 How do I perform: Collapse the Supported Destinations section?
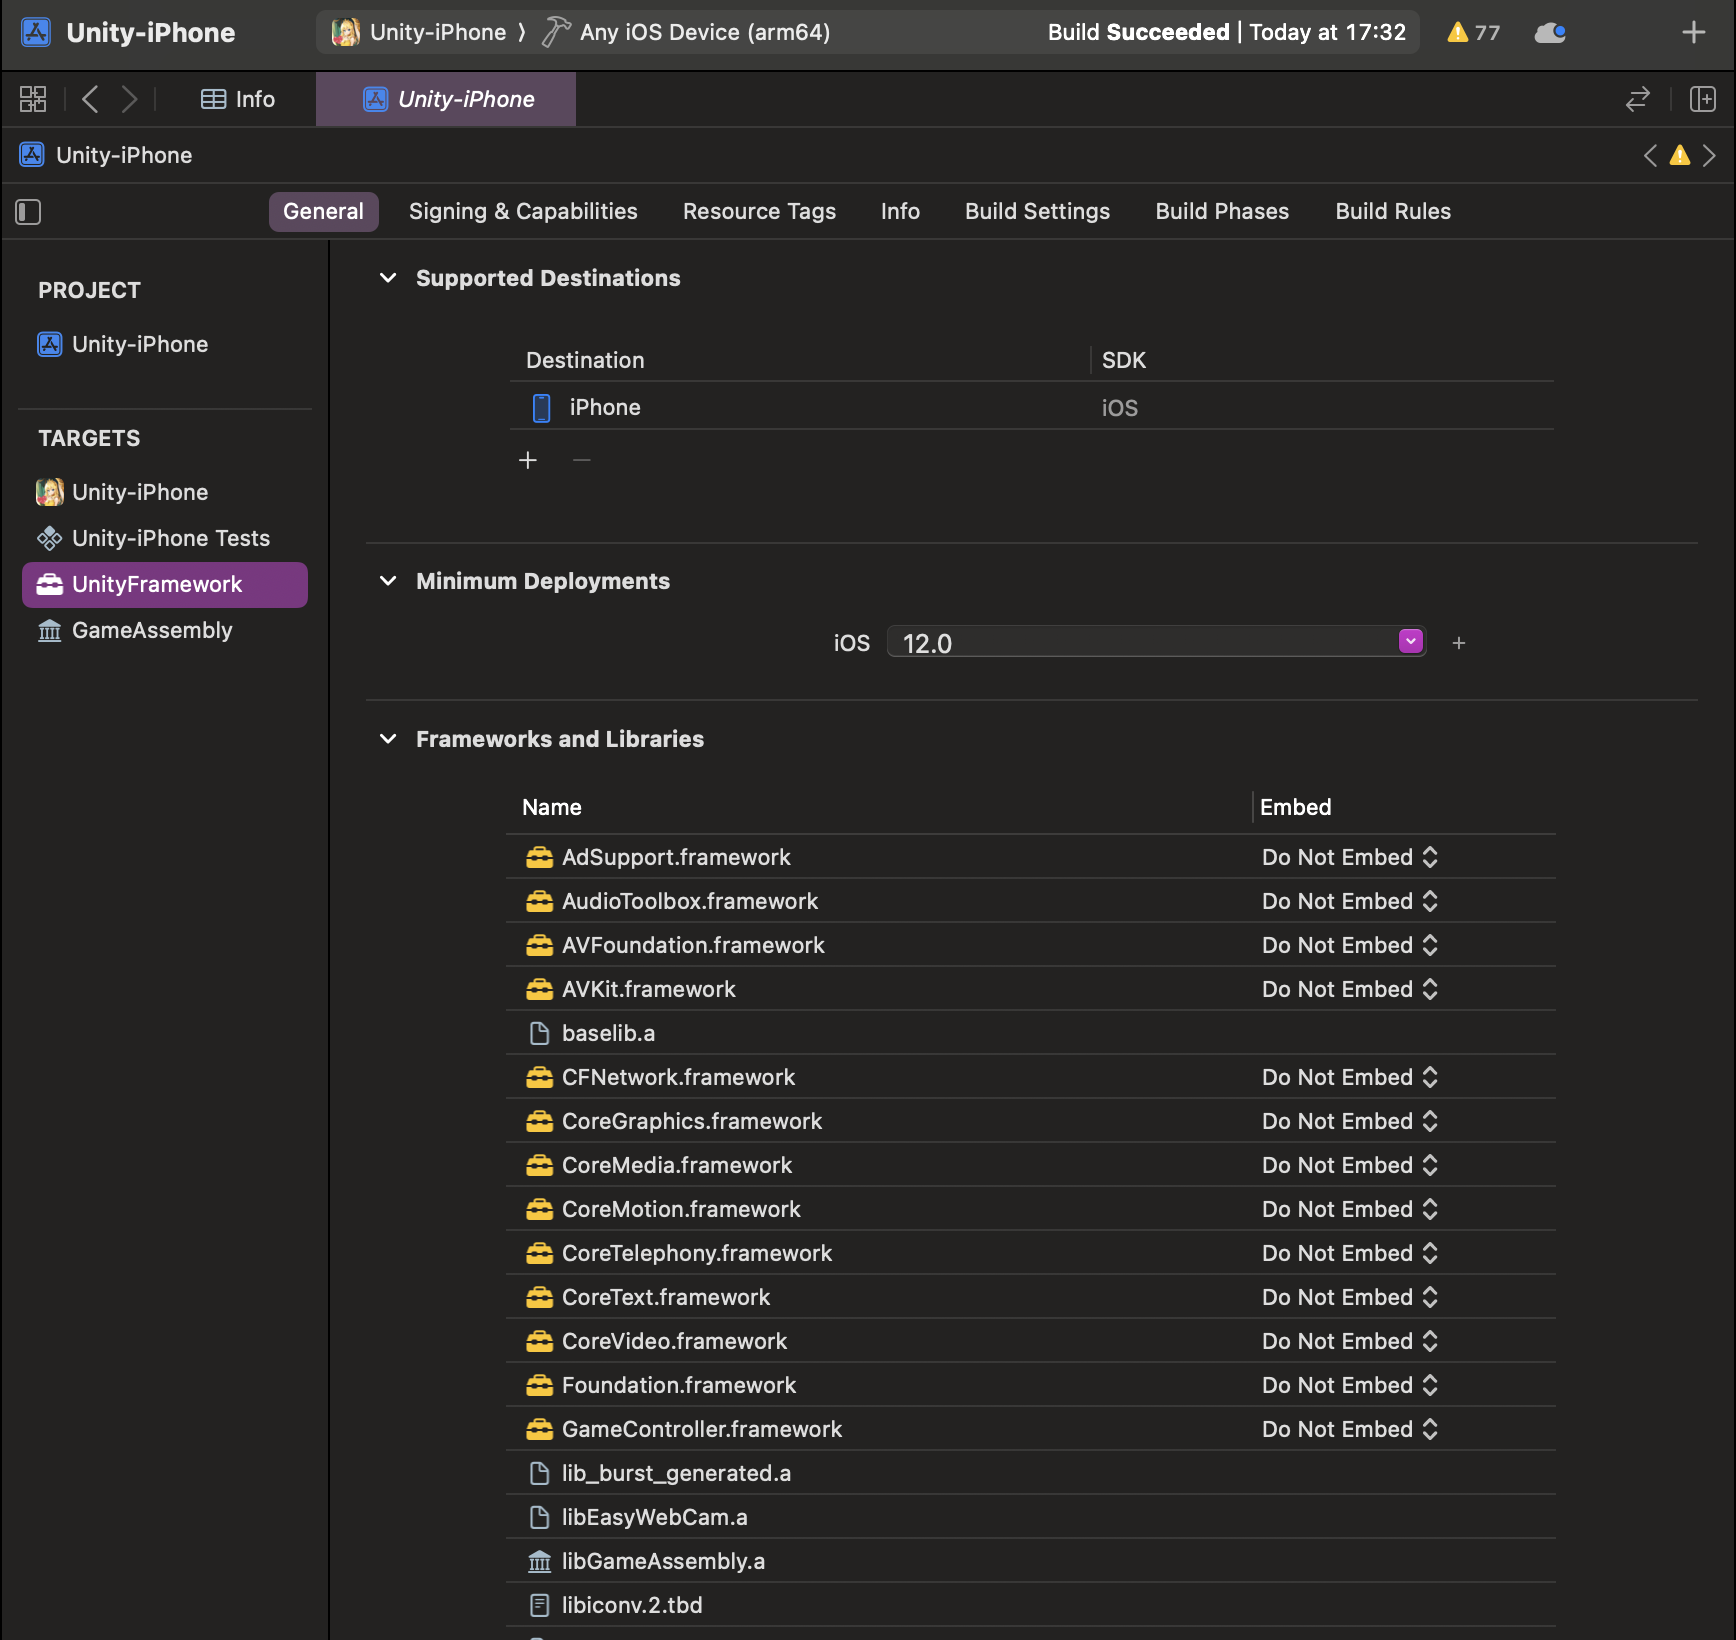[388, 279]
